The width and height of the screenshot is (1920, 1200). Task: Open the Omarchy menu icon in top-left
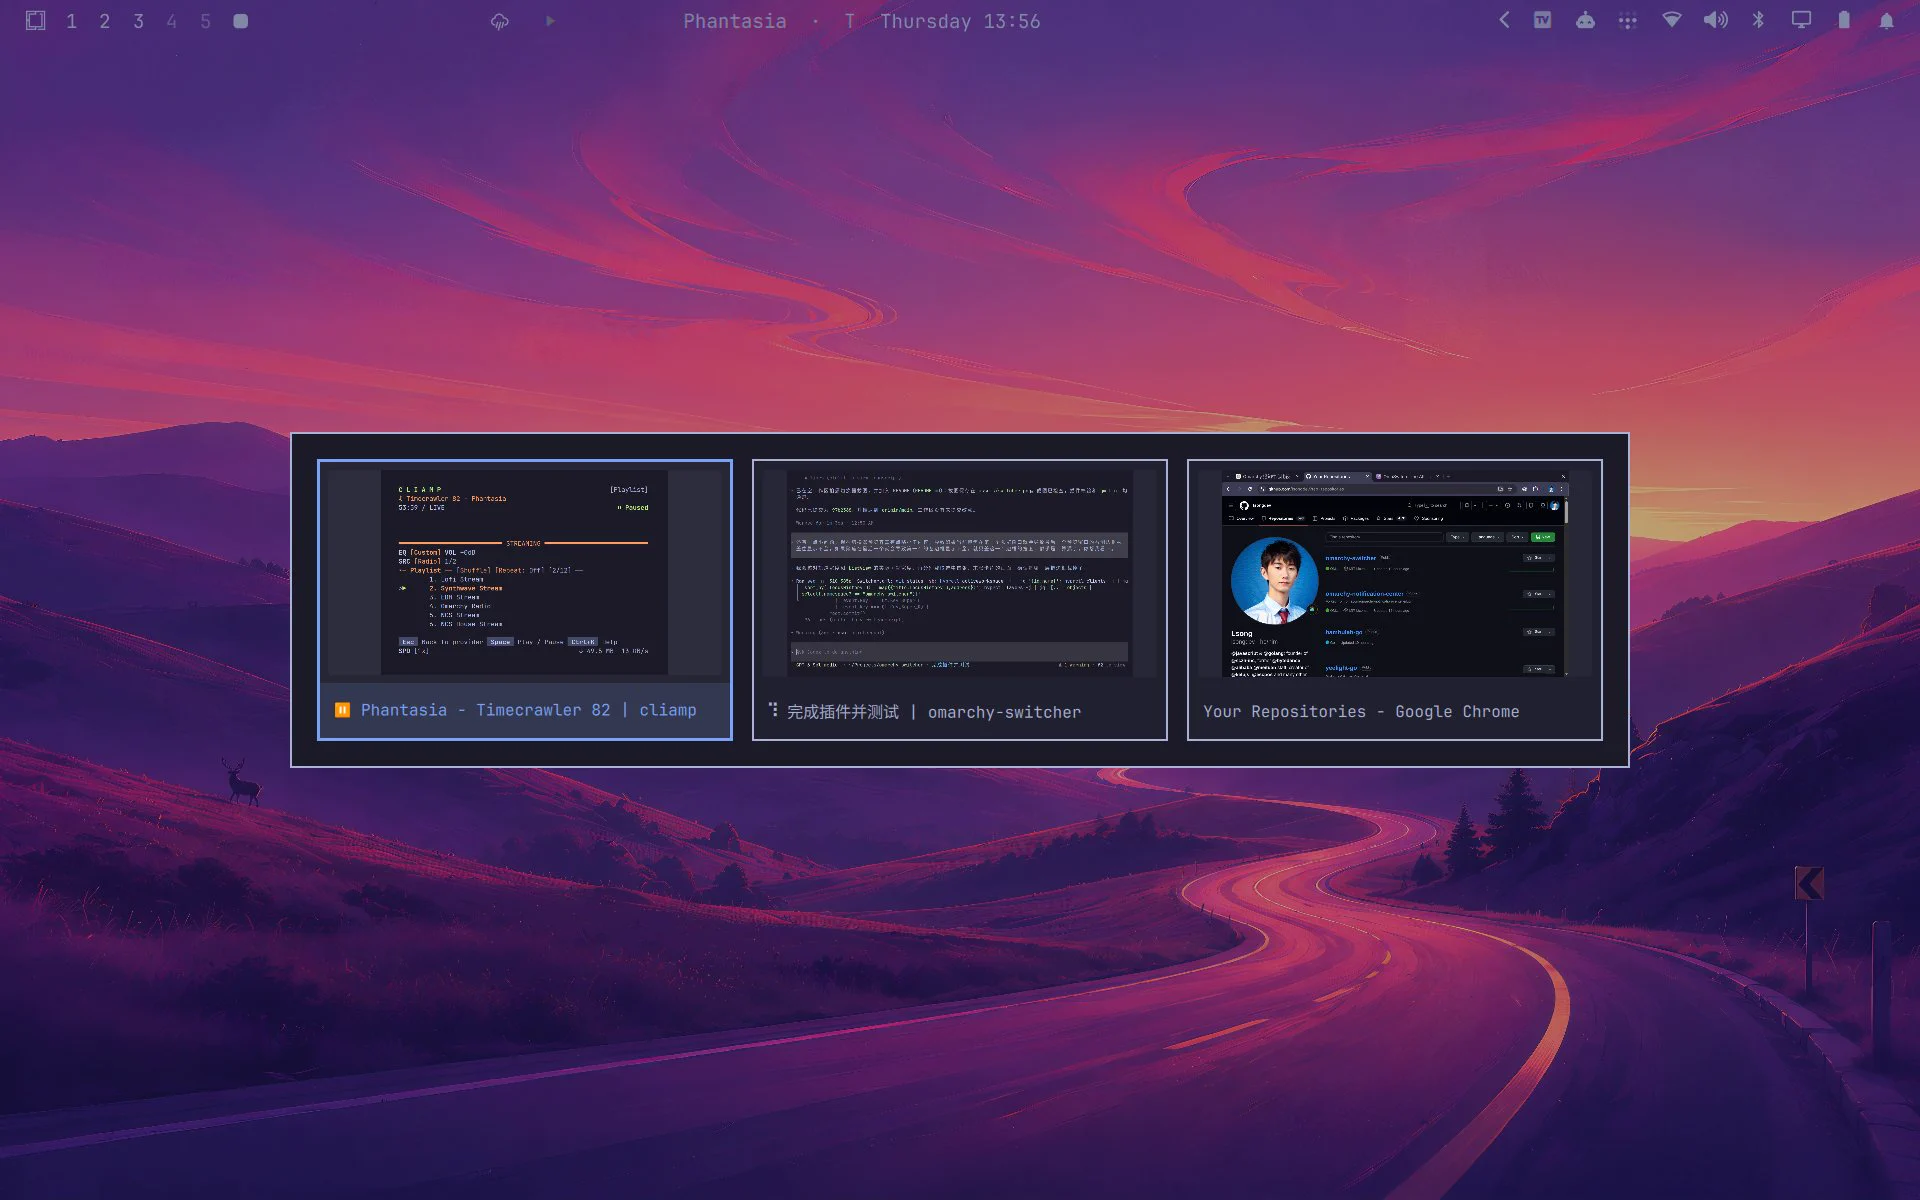(35, 20)
